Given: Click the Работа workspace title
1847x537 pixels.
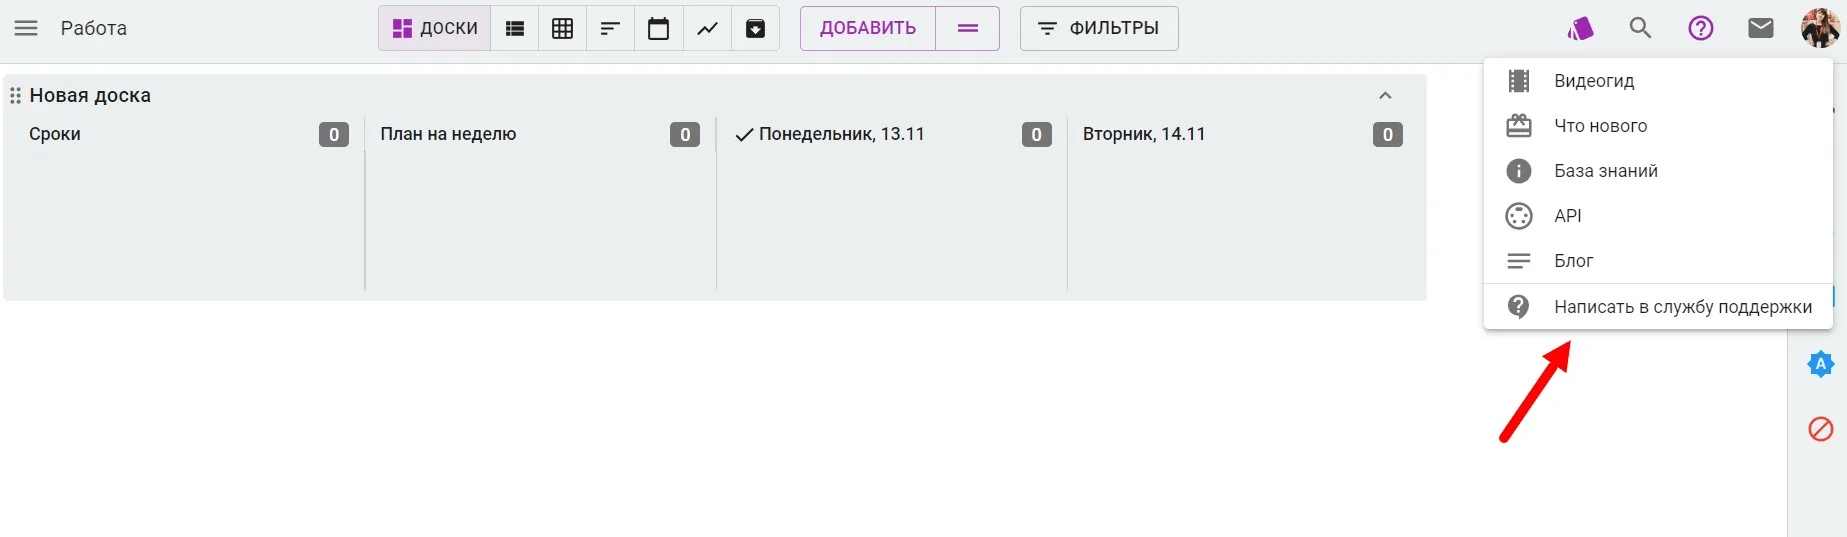Looking at the screenshot, I should 94,28.
